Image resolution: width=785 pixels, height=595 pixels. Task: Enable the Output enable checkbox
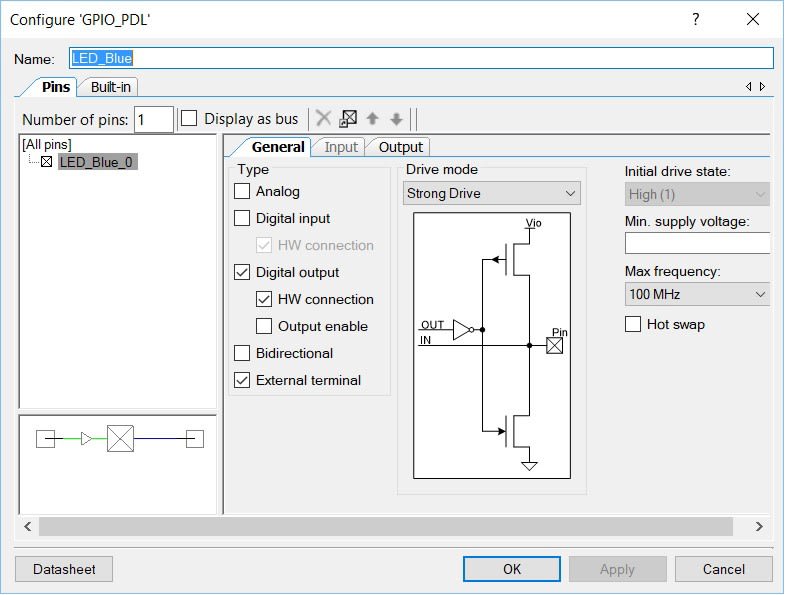click(x=264, y=326)
